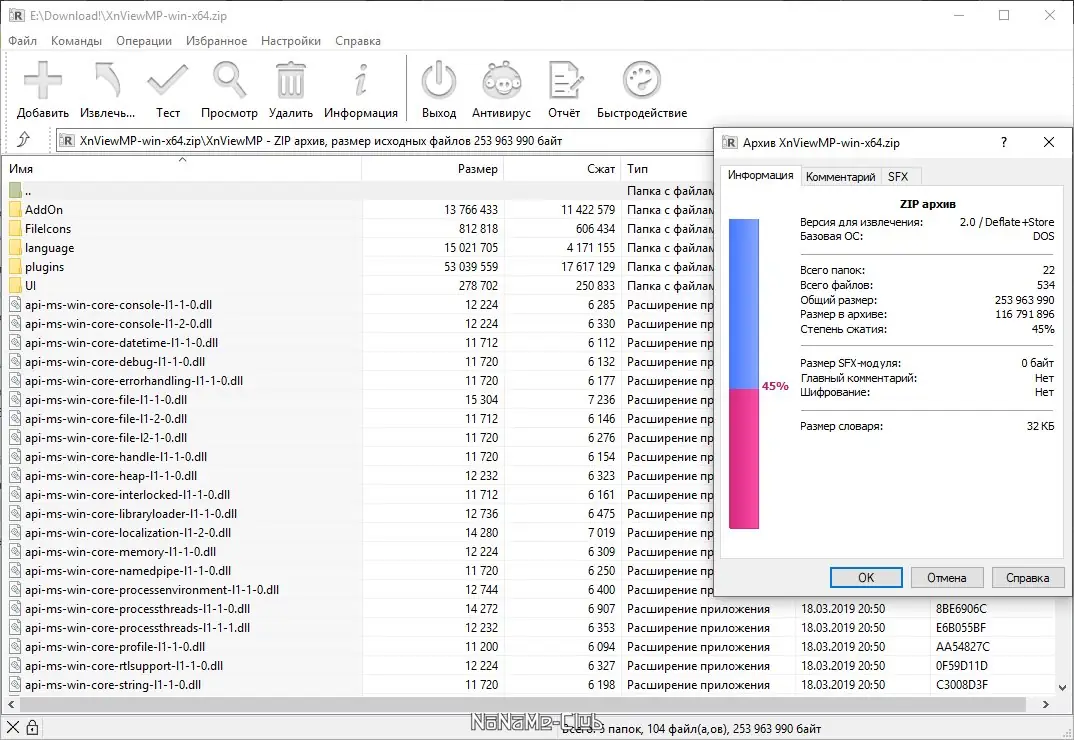This screenshot has width=1074, height=740.
Task: Click the archive path address field
Action: tap(384, 140)
